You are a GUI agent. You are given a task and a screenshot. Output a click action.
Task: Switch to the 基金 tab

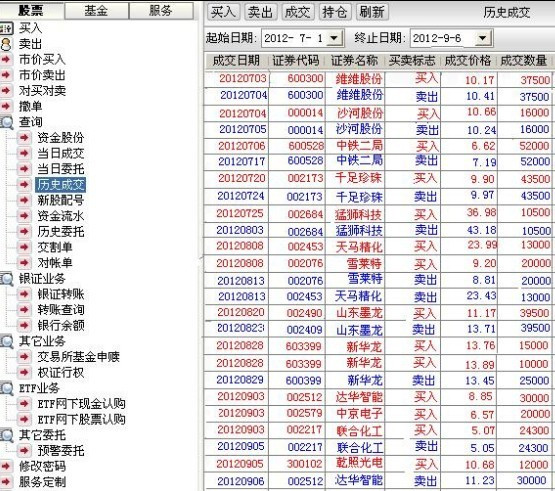(x=96, y=10)
